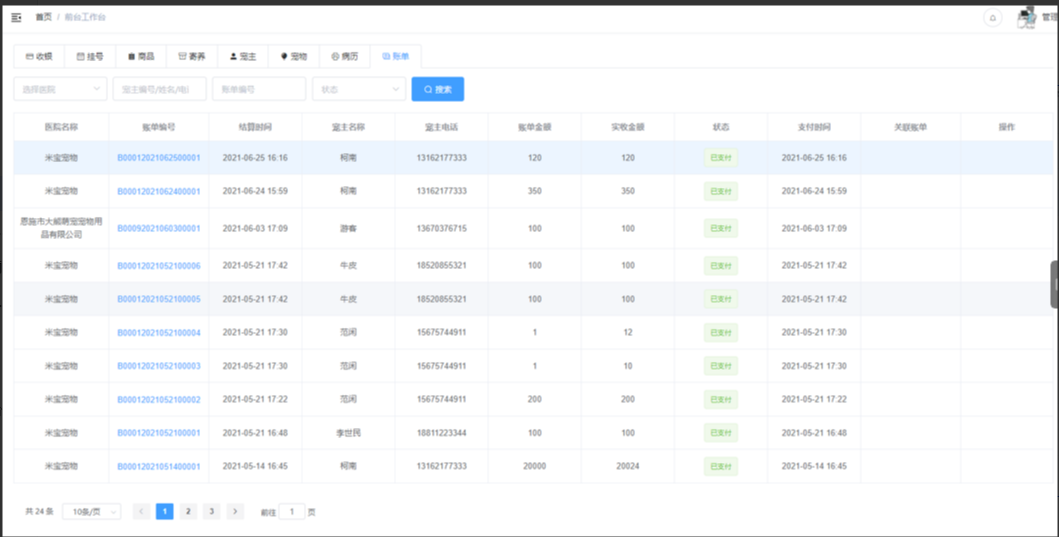Select hospital cell 恩施市大熊萌宠宠物用品有限公司
This screenshot has width=1059, height=537.
[61, 228]
